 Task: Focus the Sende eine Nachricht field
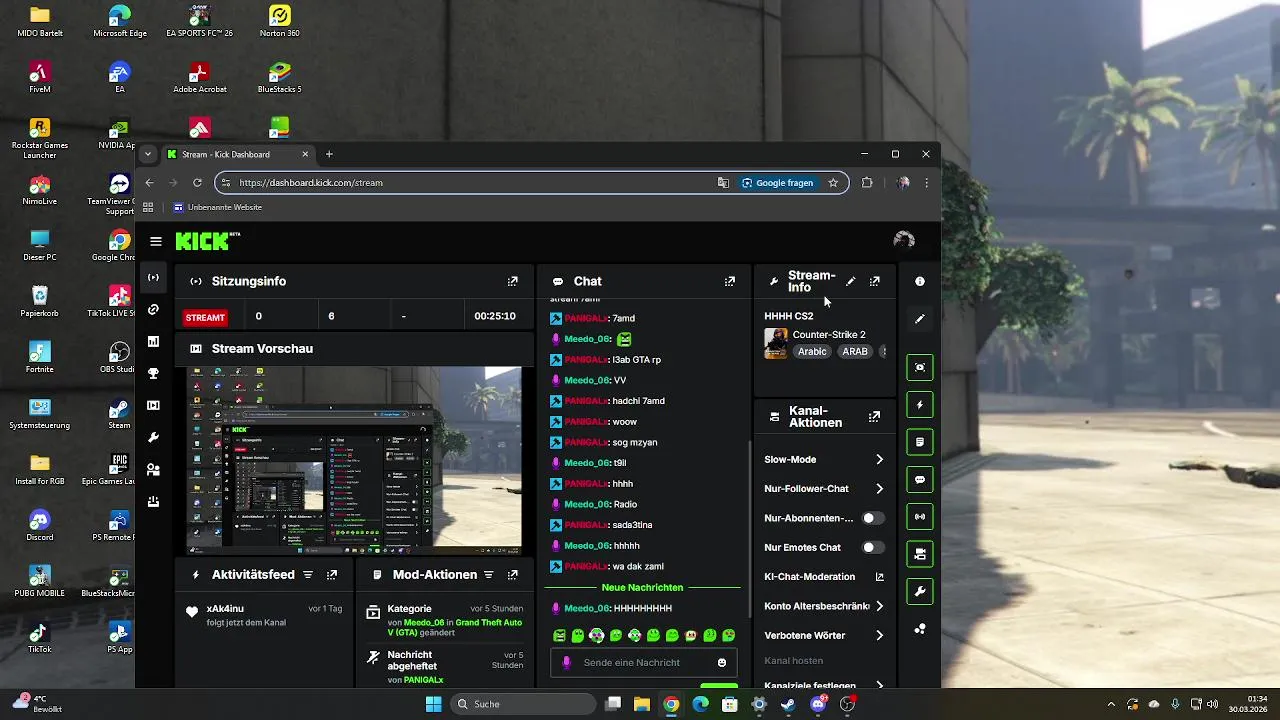(x=643, y=663)
